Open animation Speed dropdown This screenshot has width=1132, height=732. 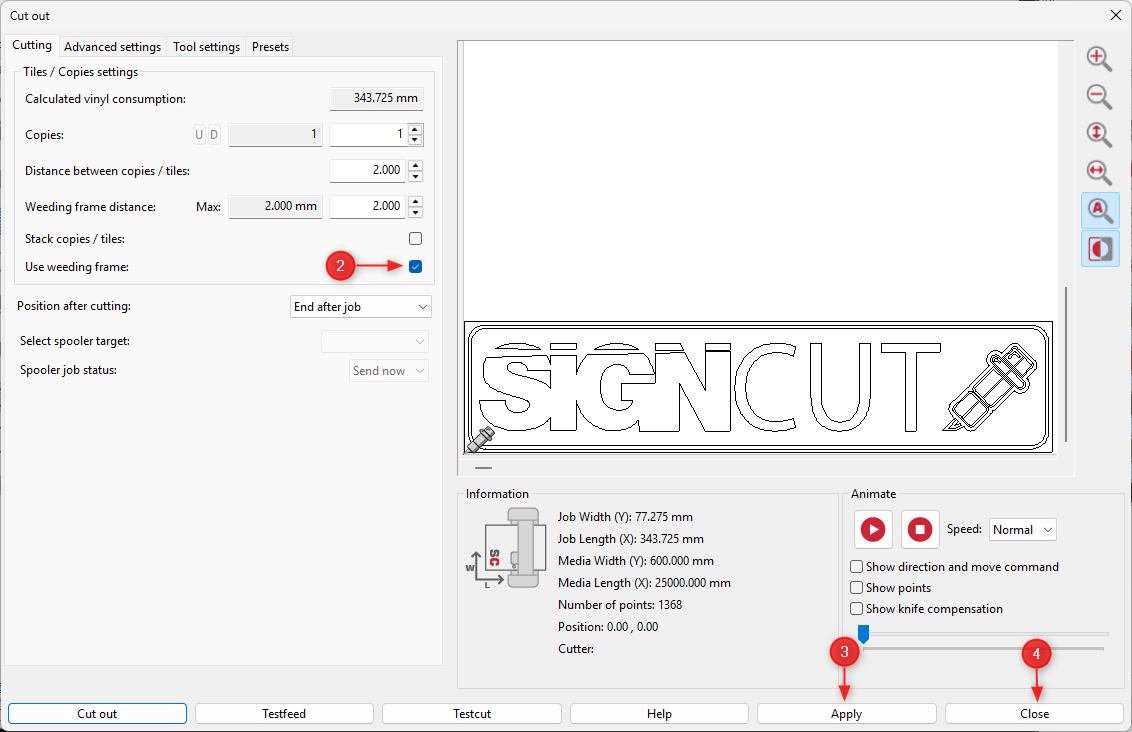point(1023,530)
